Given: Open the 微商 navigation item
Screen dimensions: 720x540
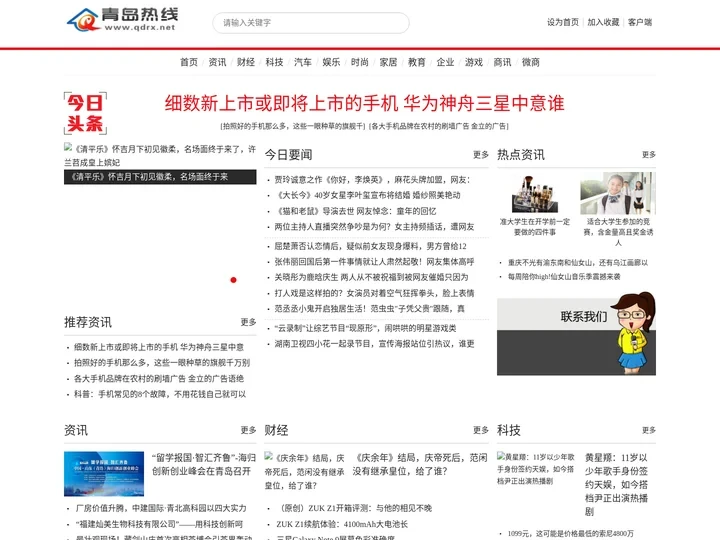Looking at the screenshot, I should point(530,62).
